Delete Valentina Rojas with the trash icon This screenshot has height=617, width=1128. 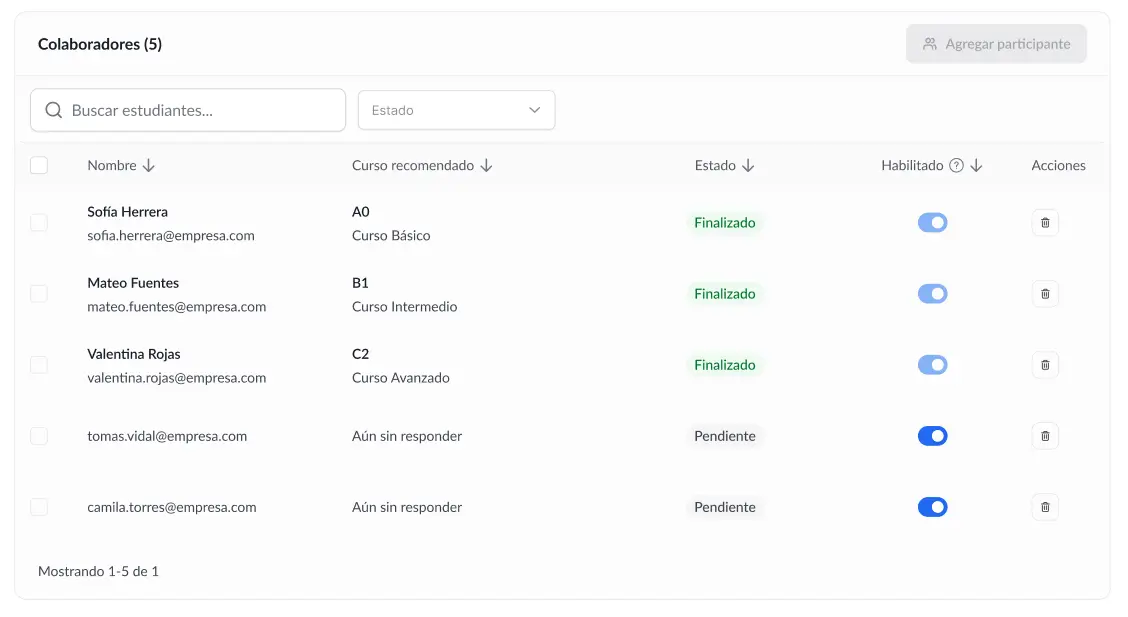click(x=1045, y=365)
